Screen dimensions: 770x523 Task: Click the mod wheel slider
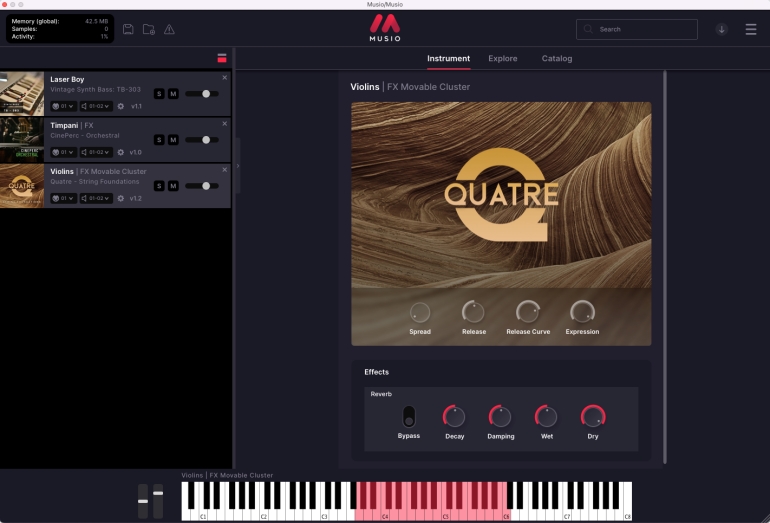click(158, 501)
